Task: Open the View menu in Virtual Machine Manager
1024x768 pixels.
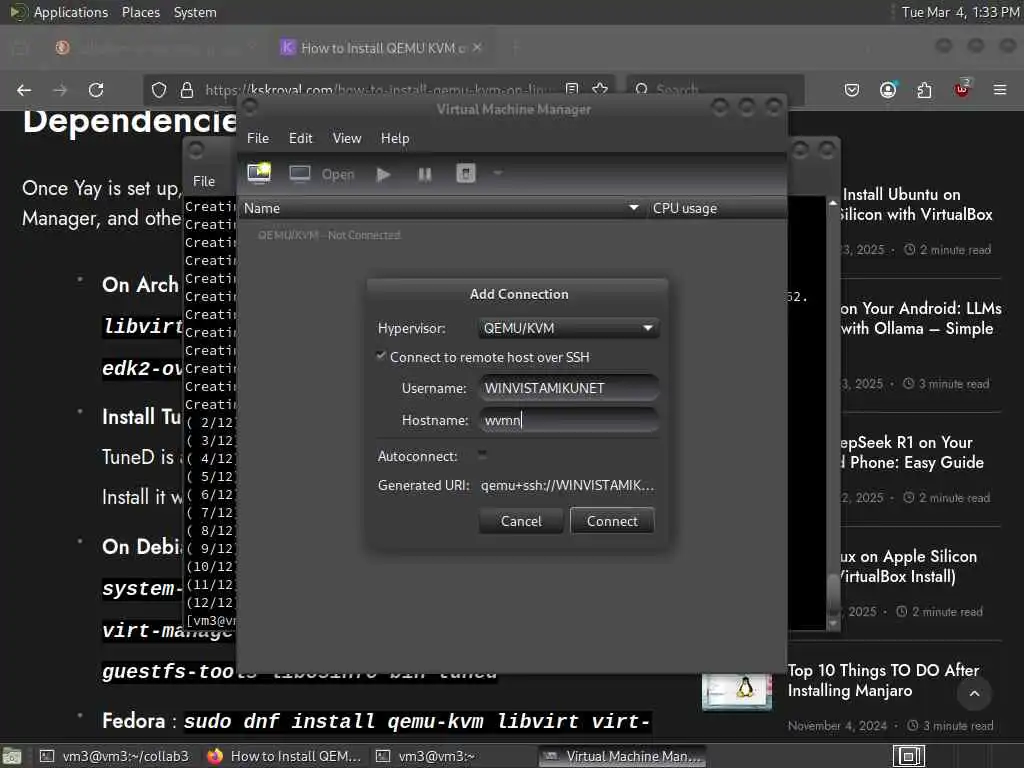Action: click(x=346, y=138)
